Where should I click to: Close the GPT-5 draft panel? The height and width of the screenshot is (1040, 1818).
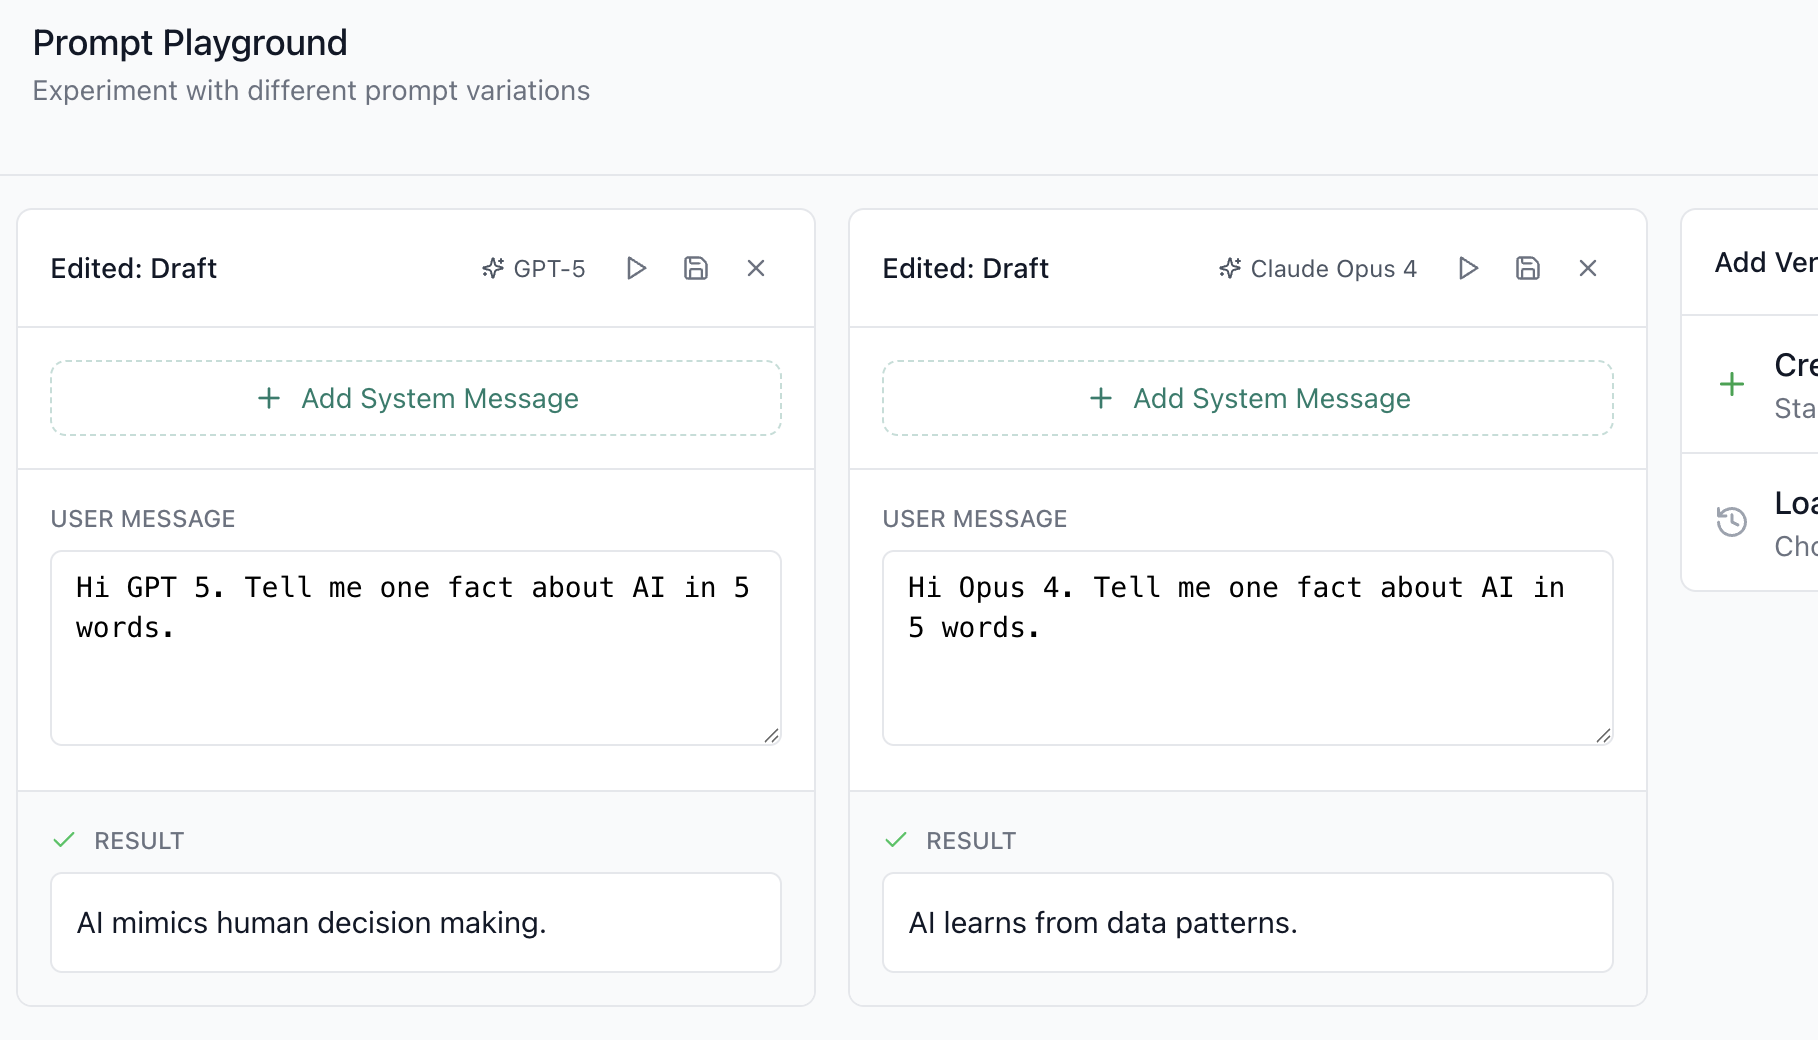click(x=756, y=268)
